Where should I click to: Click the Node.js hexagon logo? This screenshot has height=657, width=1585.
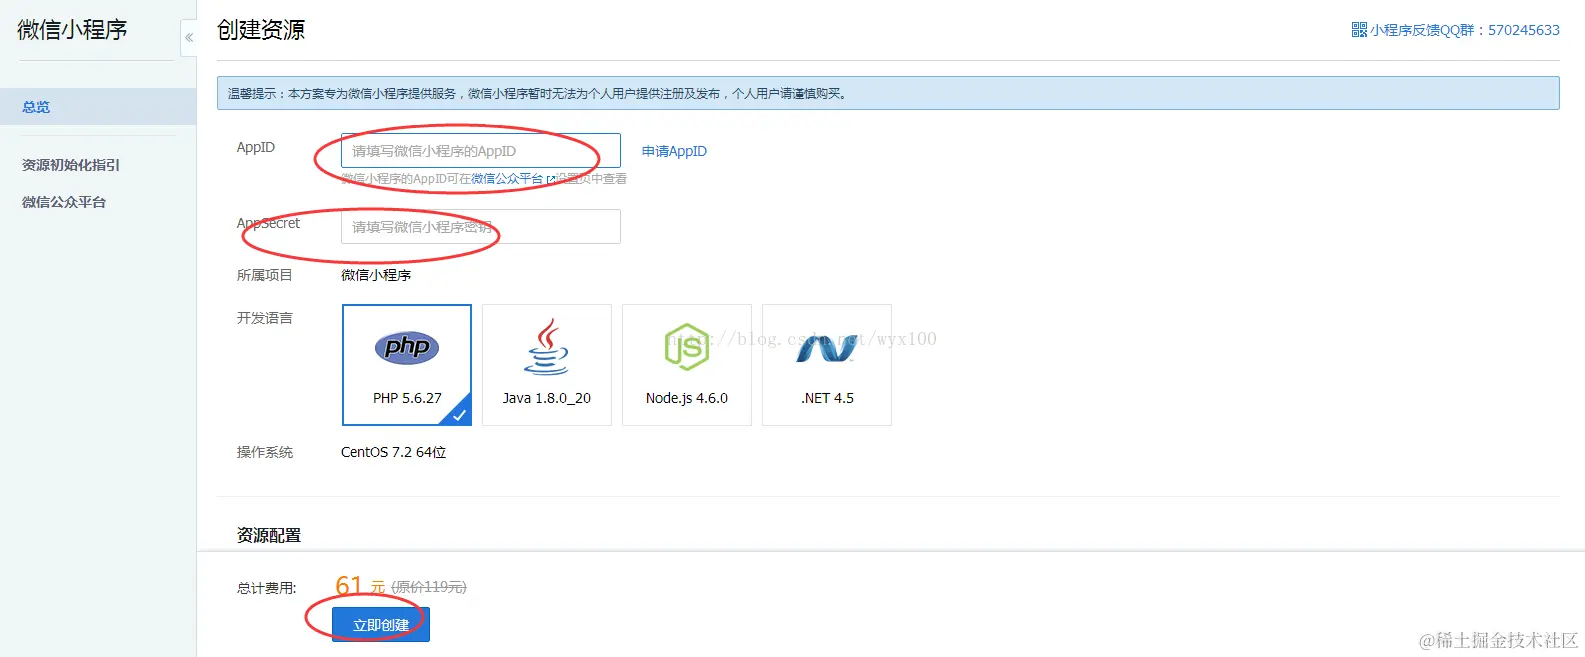[687, 347]
